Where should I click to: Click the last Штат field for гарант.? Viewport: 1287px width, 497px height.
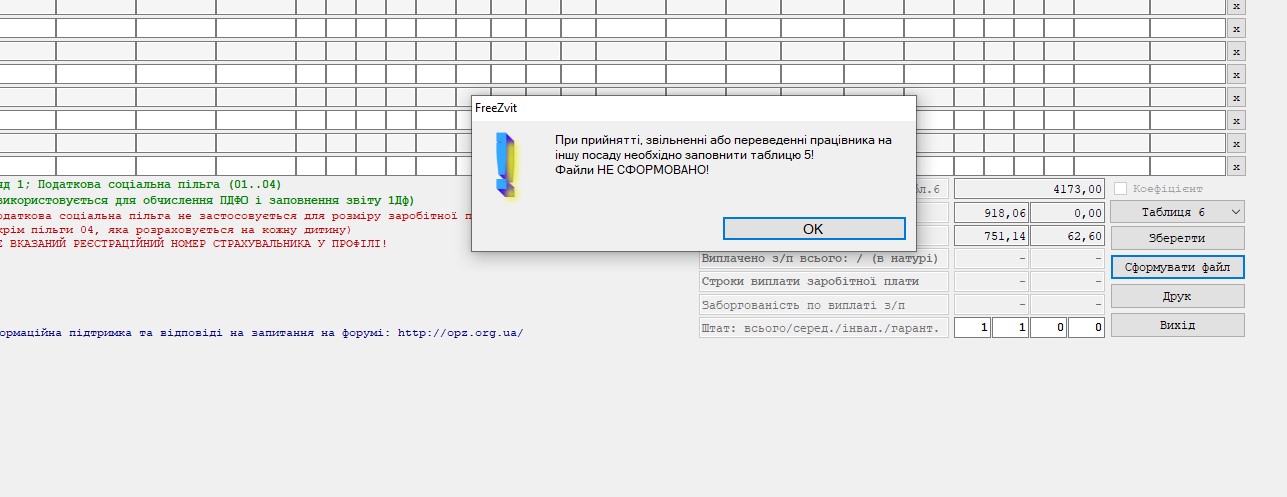pyautogui.click(x=1086, y=327)
